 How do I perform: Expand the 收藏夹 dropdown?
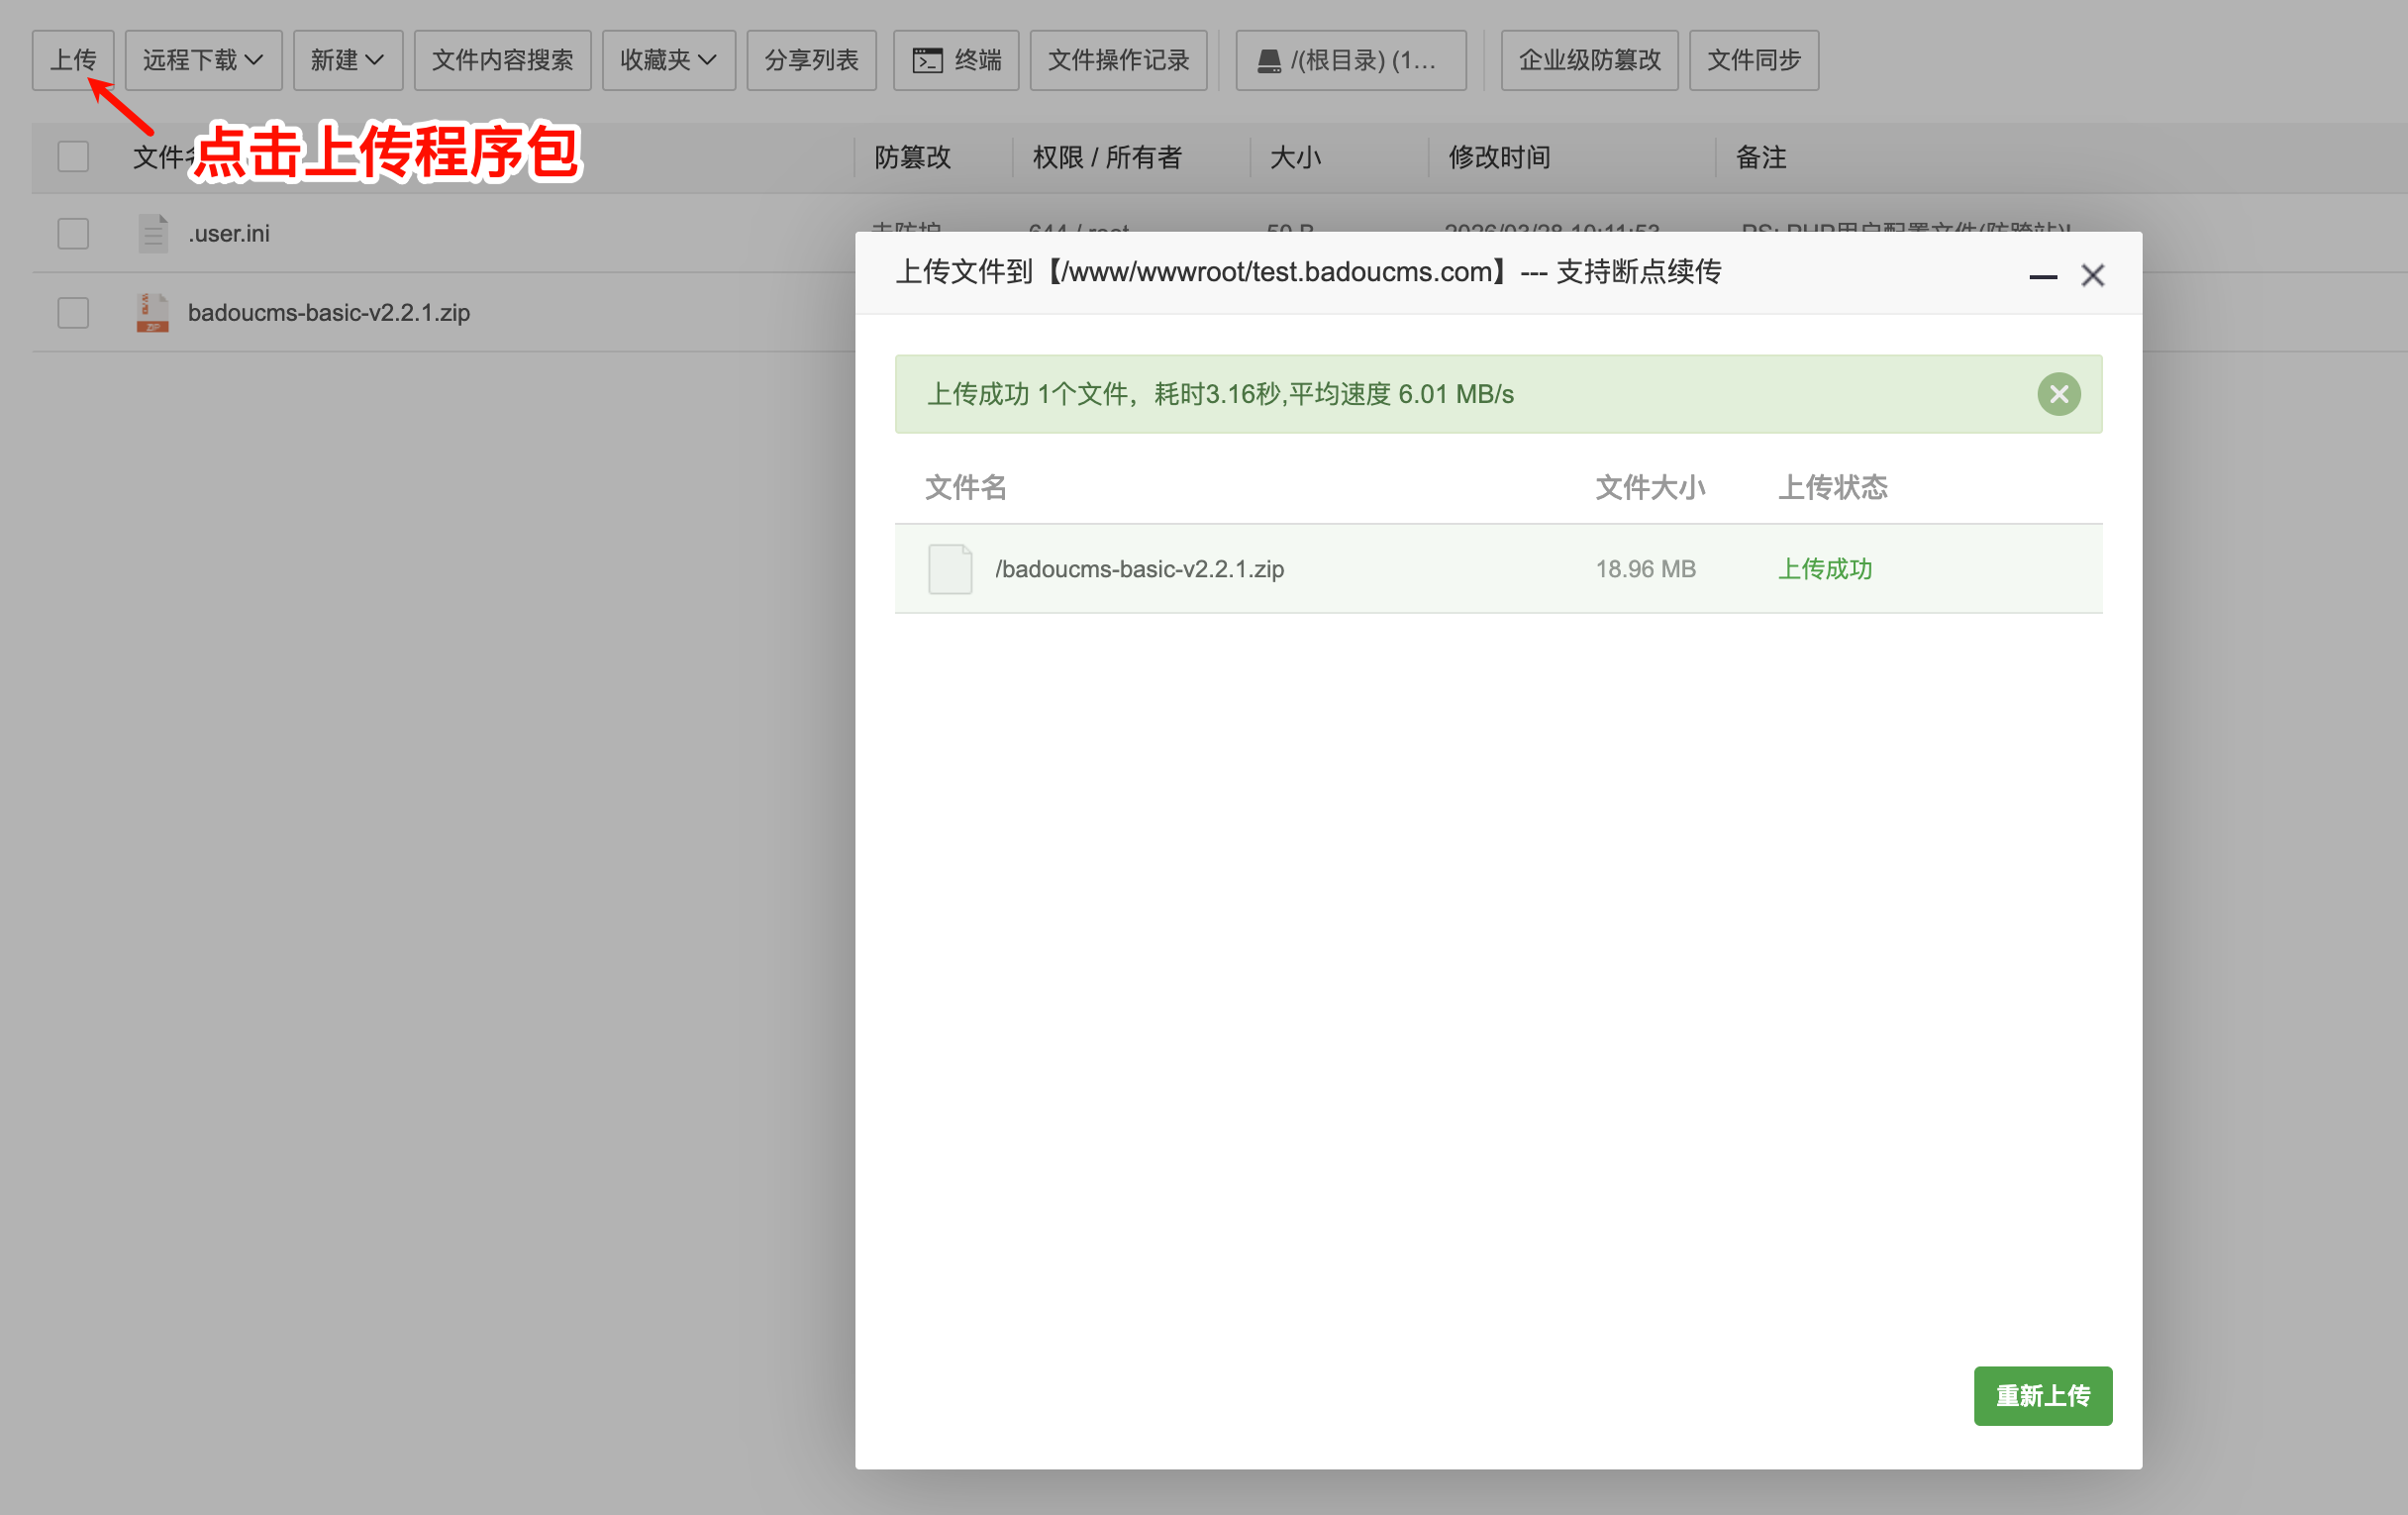pos(668,60)
